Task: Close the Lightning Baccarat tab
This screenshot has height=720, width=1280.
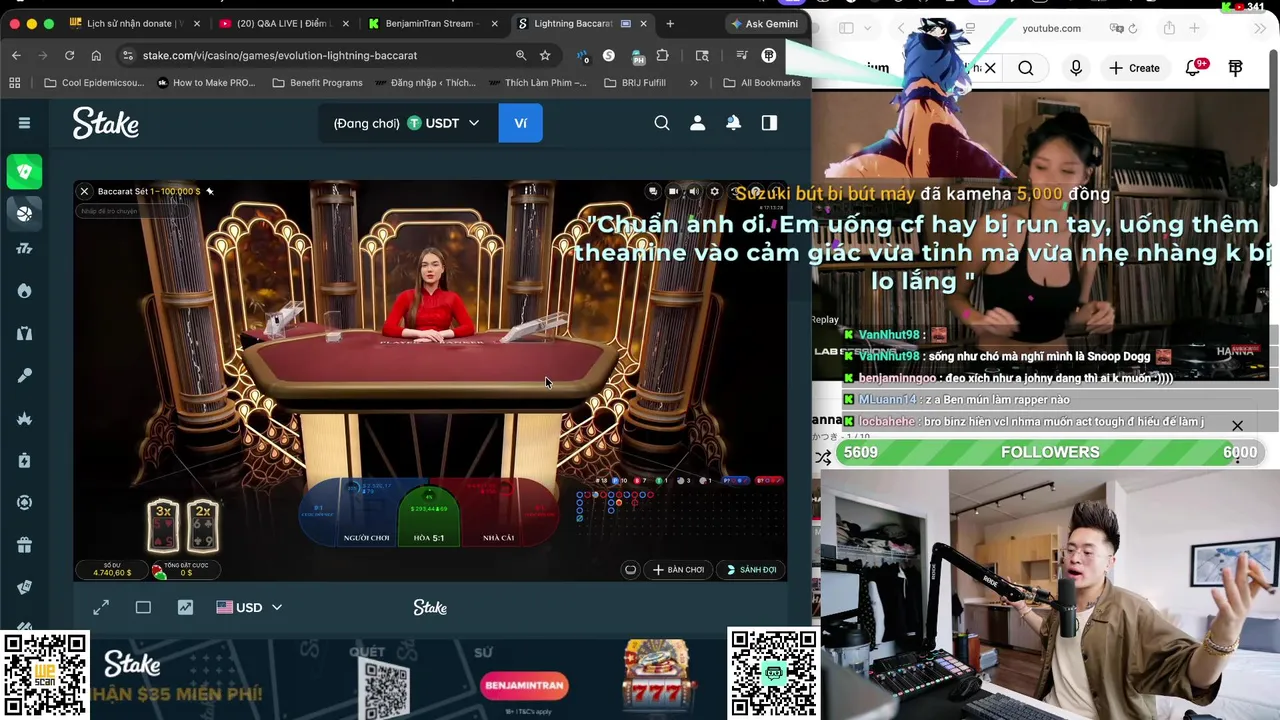Action: click(x=643, y=23)
